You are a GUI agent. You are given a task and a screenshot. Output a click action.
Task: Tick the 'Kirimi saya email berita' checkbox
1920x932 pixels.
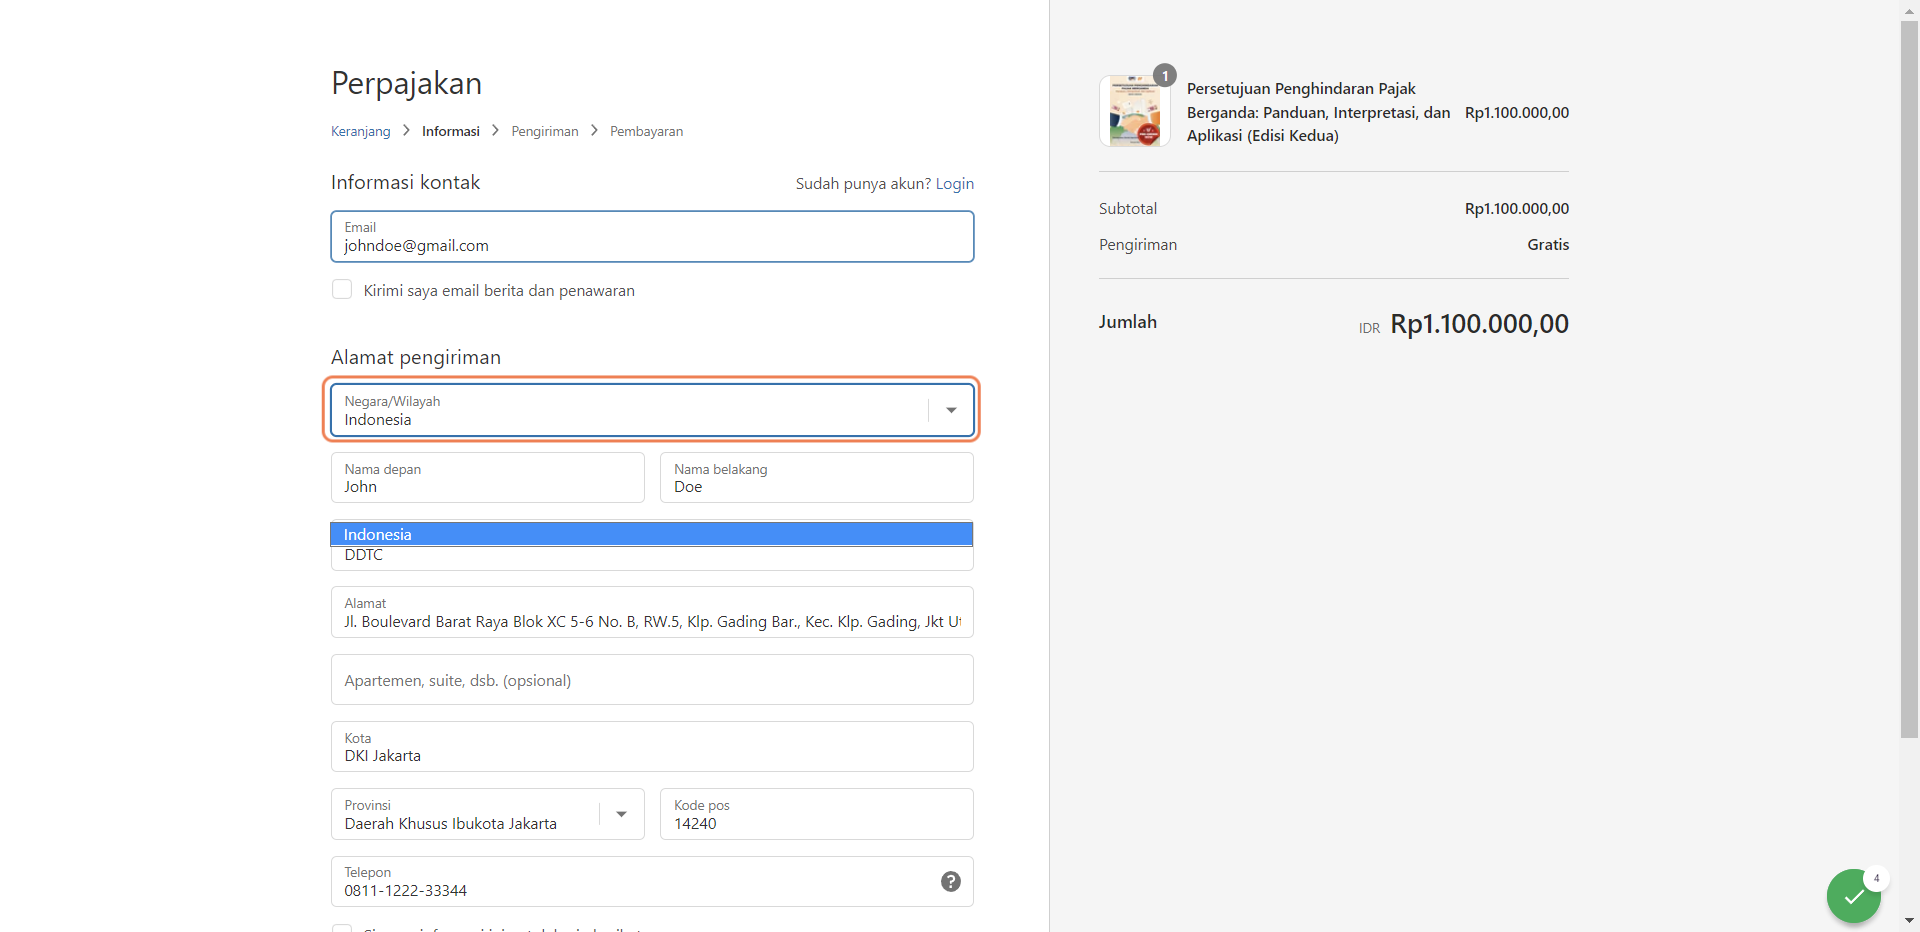click(x=342, y=289)
